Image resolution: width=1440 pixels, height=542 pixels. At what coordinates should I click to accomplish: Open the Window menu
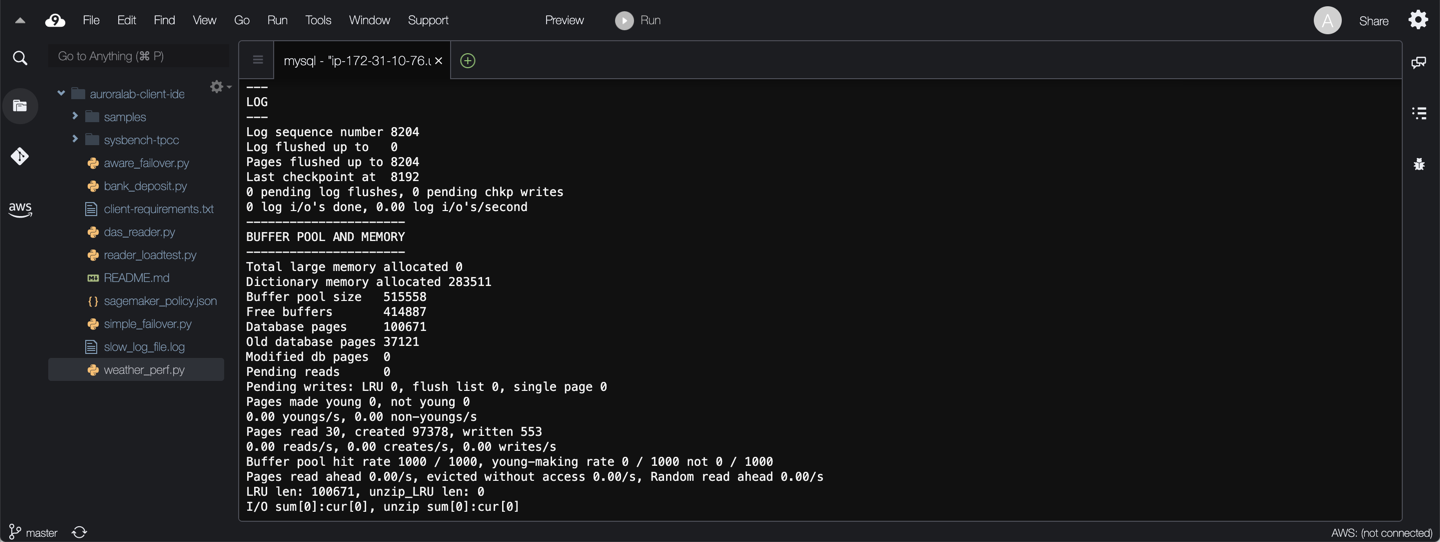tap(369, 20)
